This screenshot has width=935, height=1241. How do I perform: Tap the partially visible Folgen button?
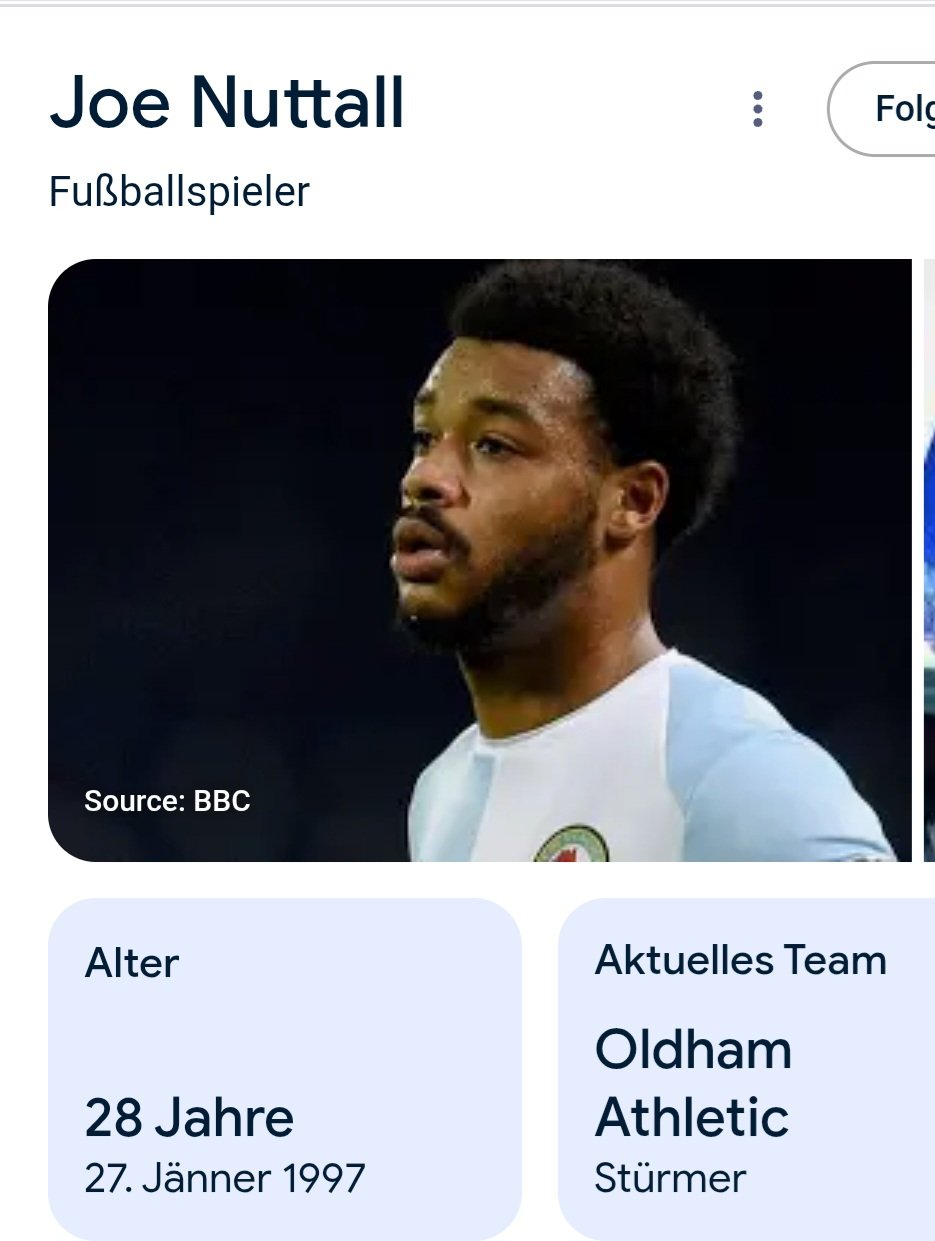click(x=881, y=109)
